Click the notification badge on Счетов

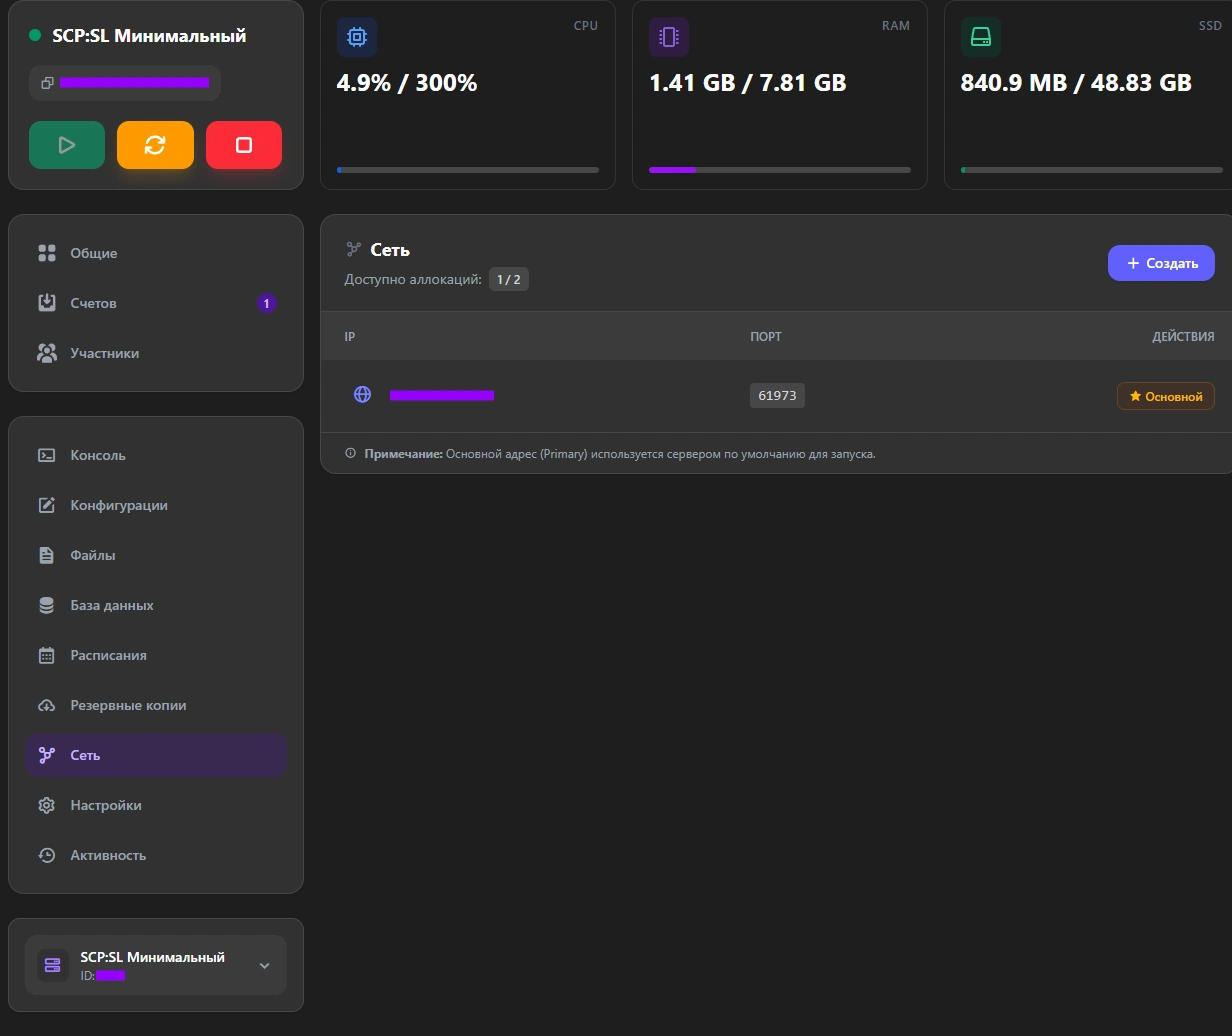tap(266, 303)
